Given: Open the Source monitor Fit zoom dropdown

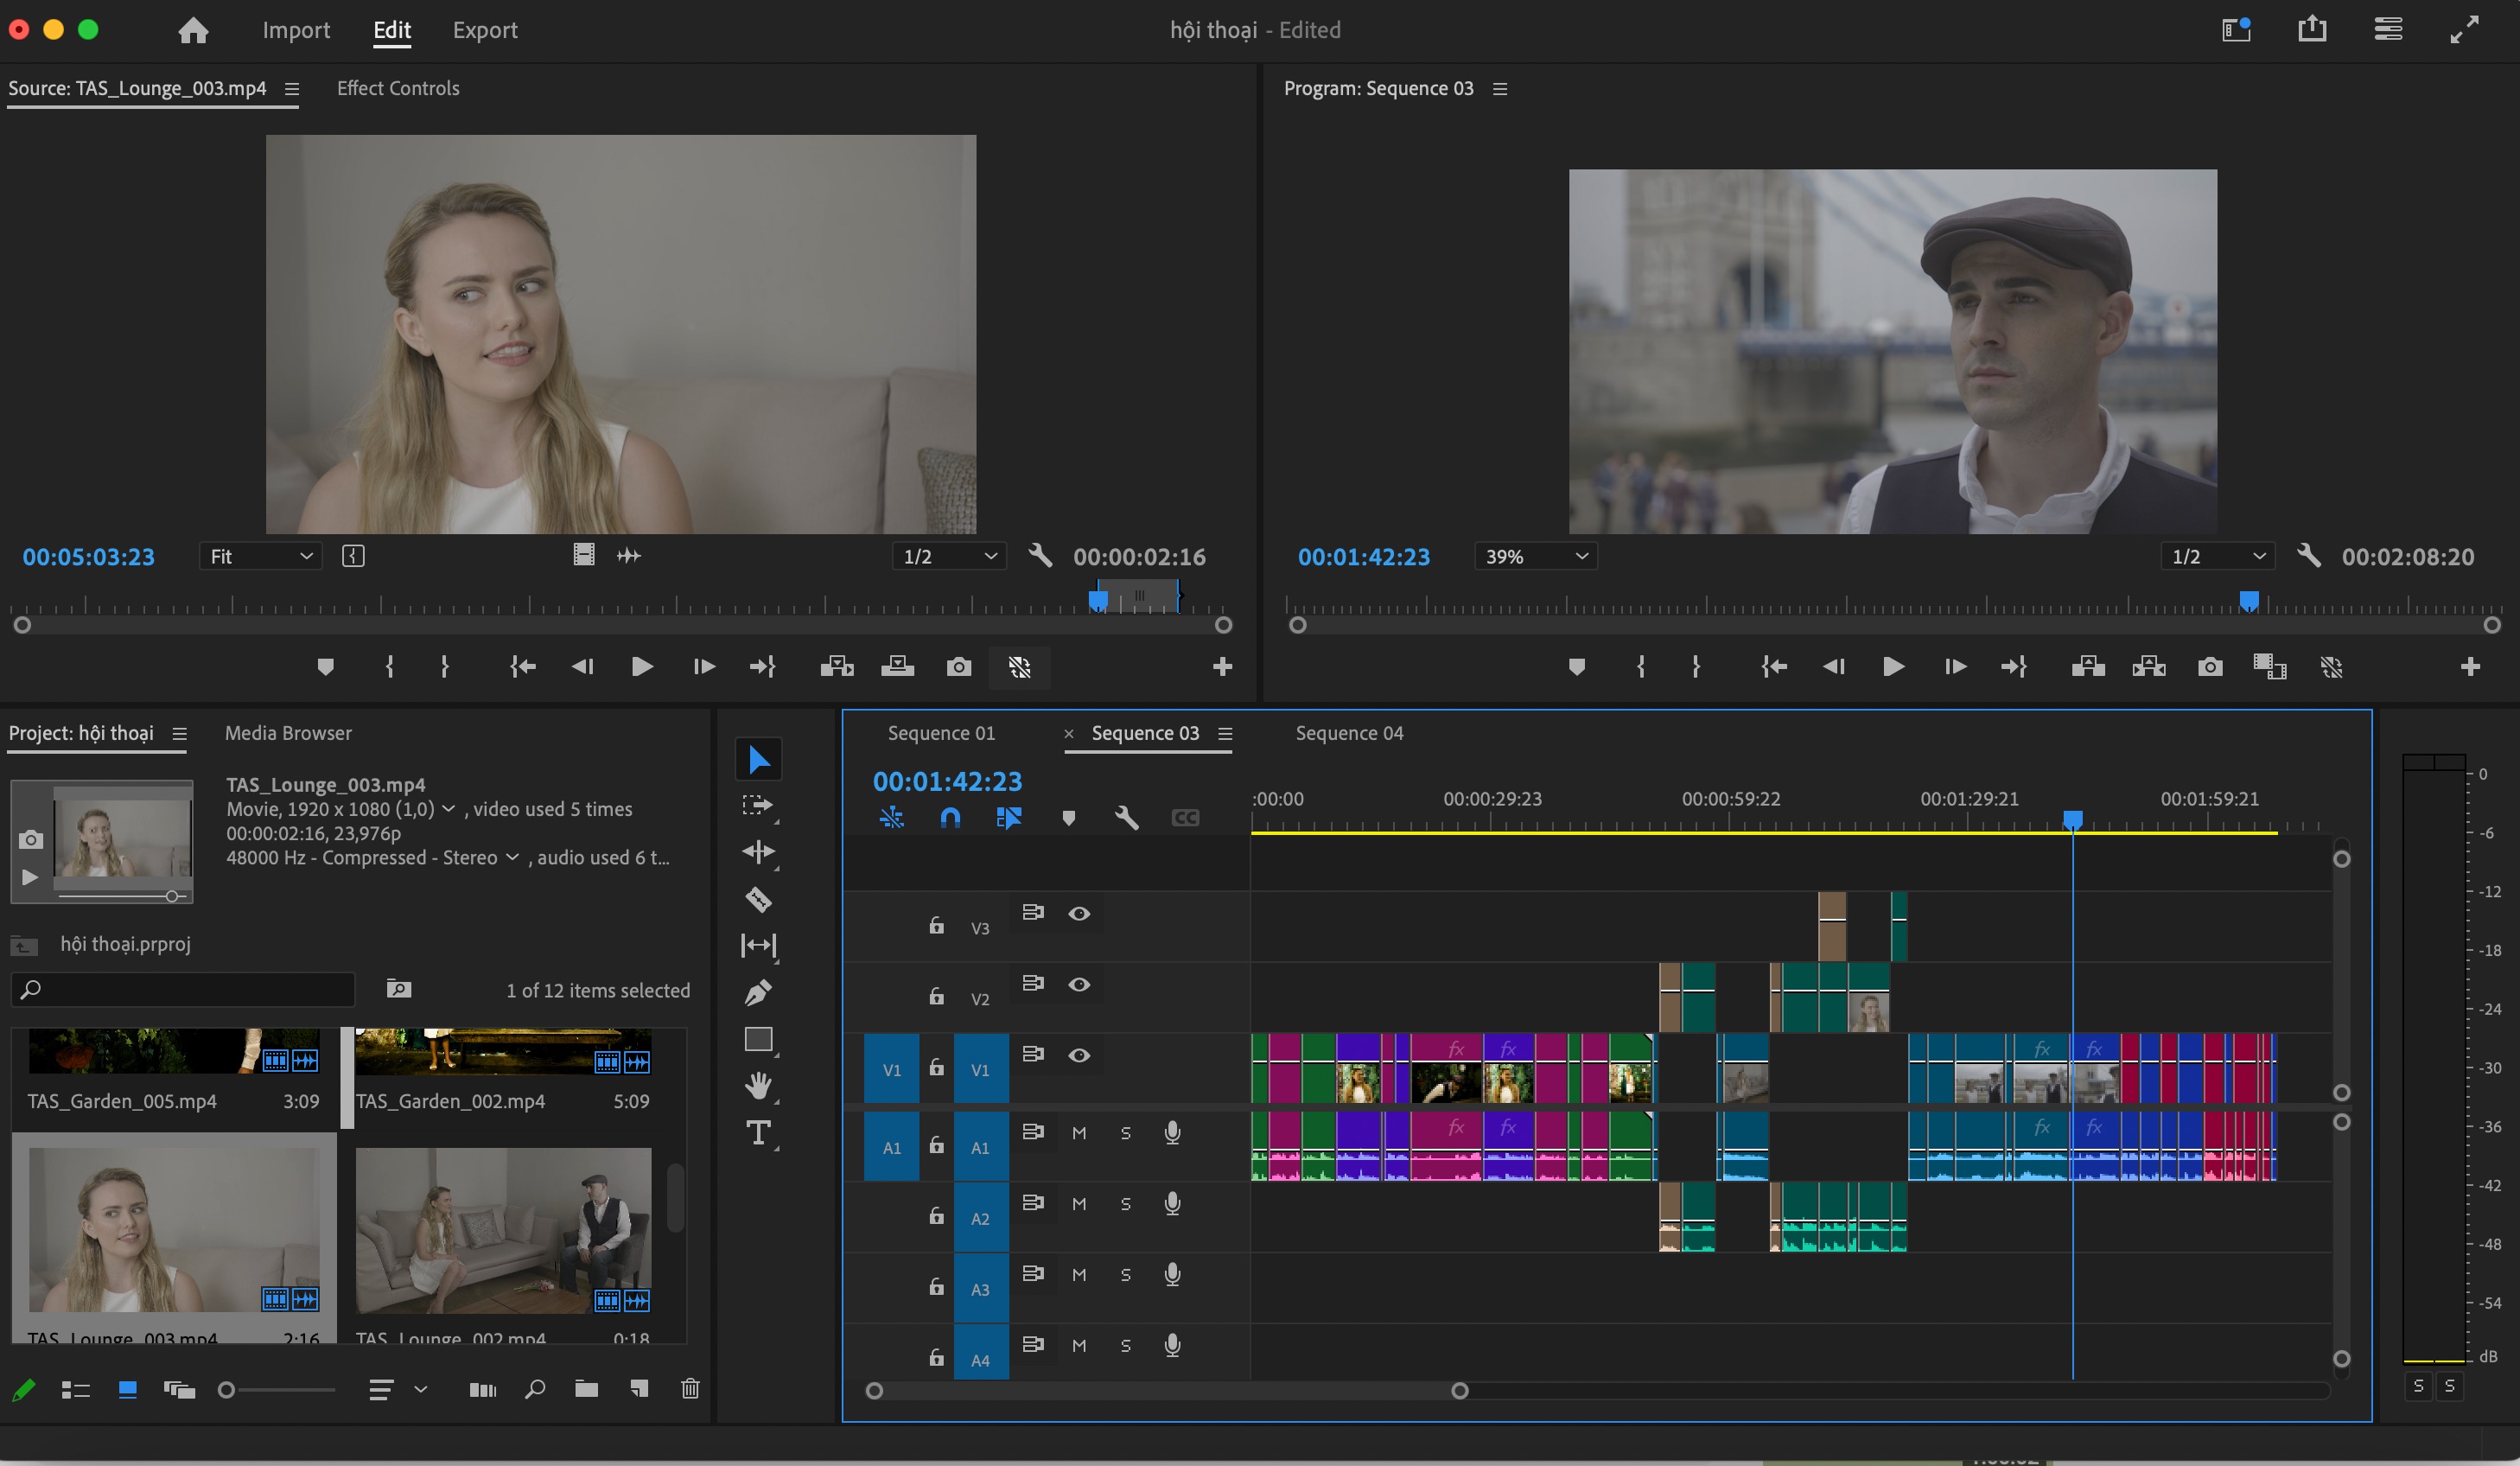Looking at the screenshot, I should [x=261, y=556].
